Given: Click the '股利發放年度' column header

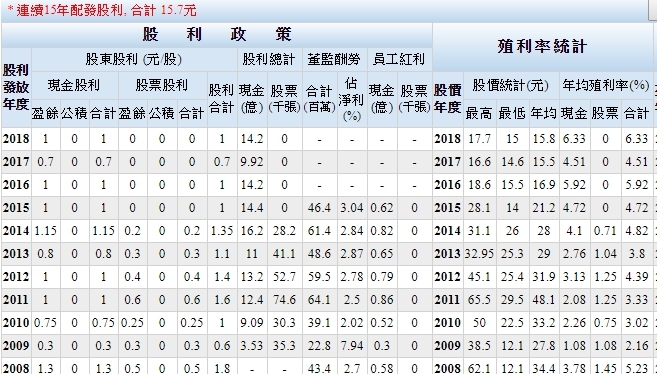Looking at the screenshot, I should pos(16,87).
